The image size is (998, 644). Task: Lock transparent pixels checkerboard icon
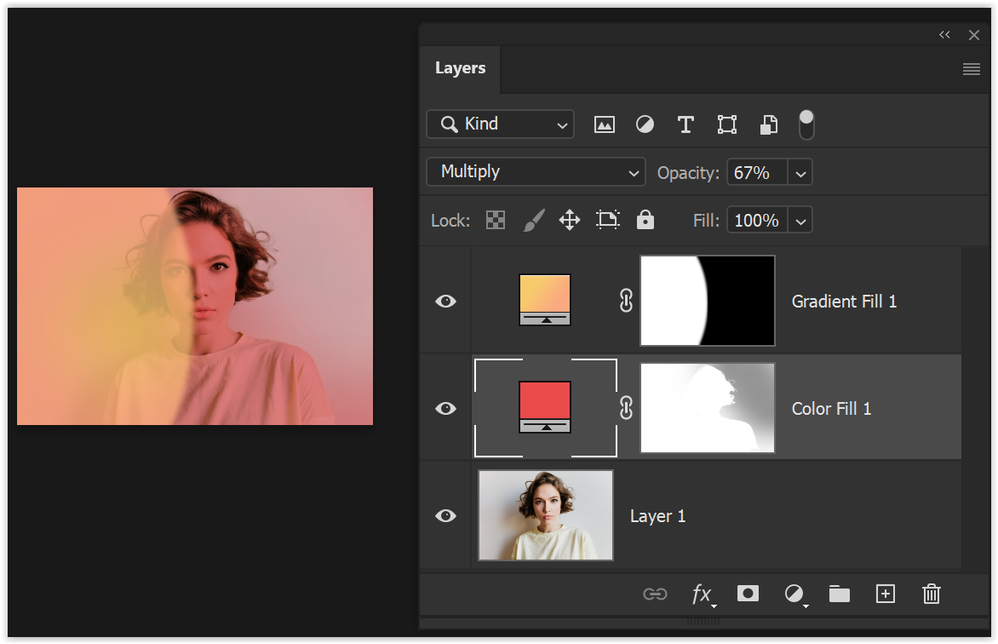click(x=495, y=220)
